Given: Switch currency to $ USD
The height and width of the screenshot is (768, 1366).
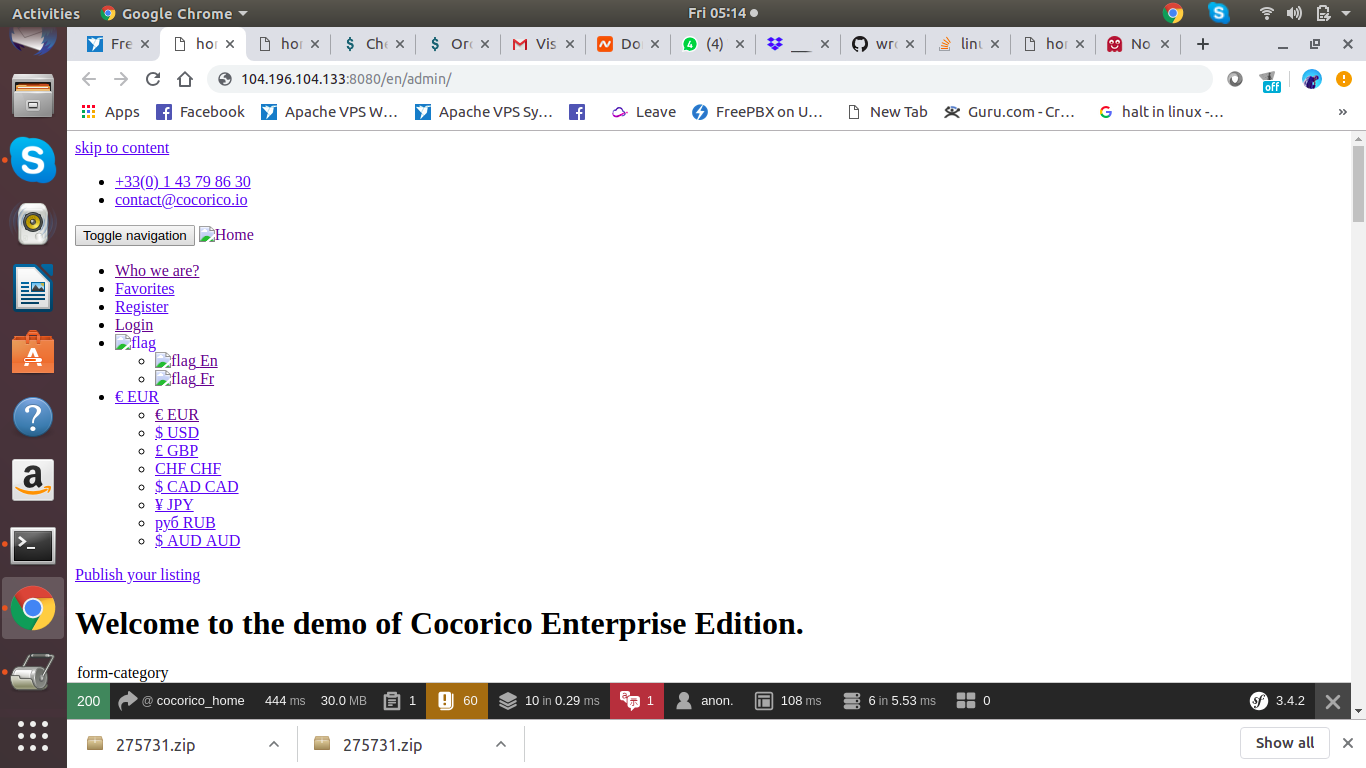Looking at the screenshot, I should tap(177, 432).
